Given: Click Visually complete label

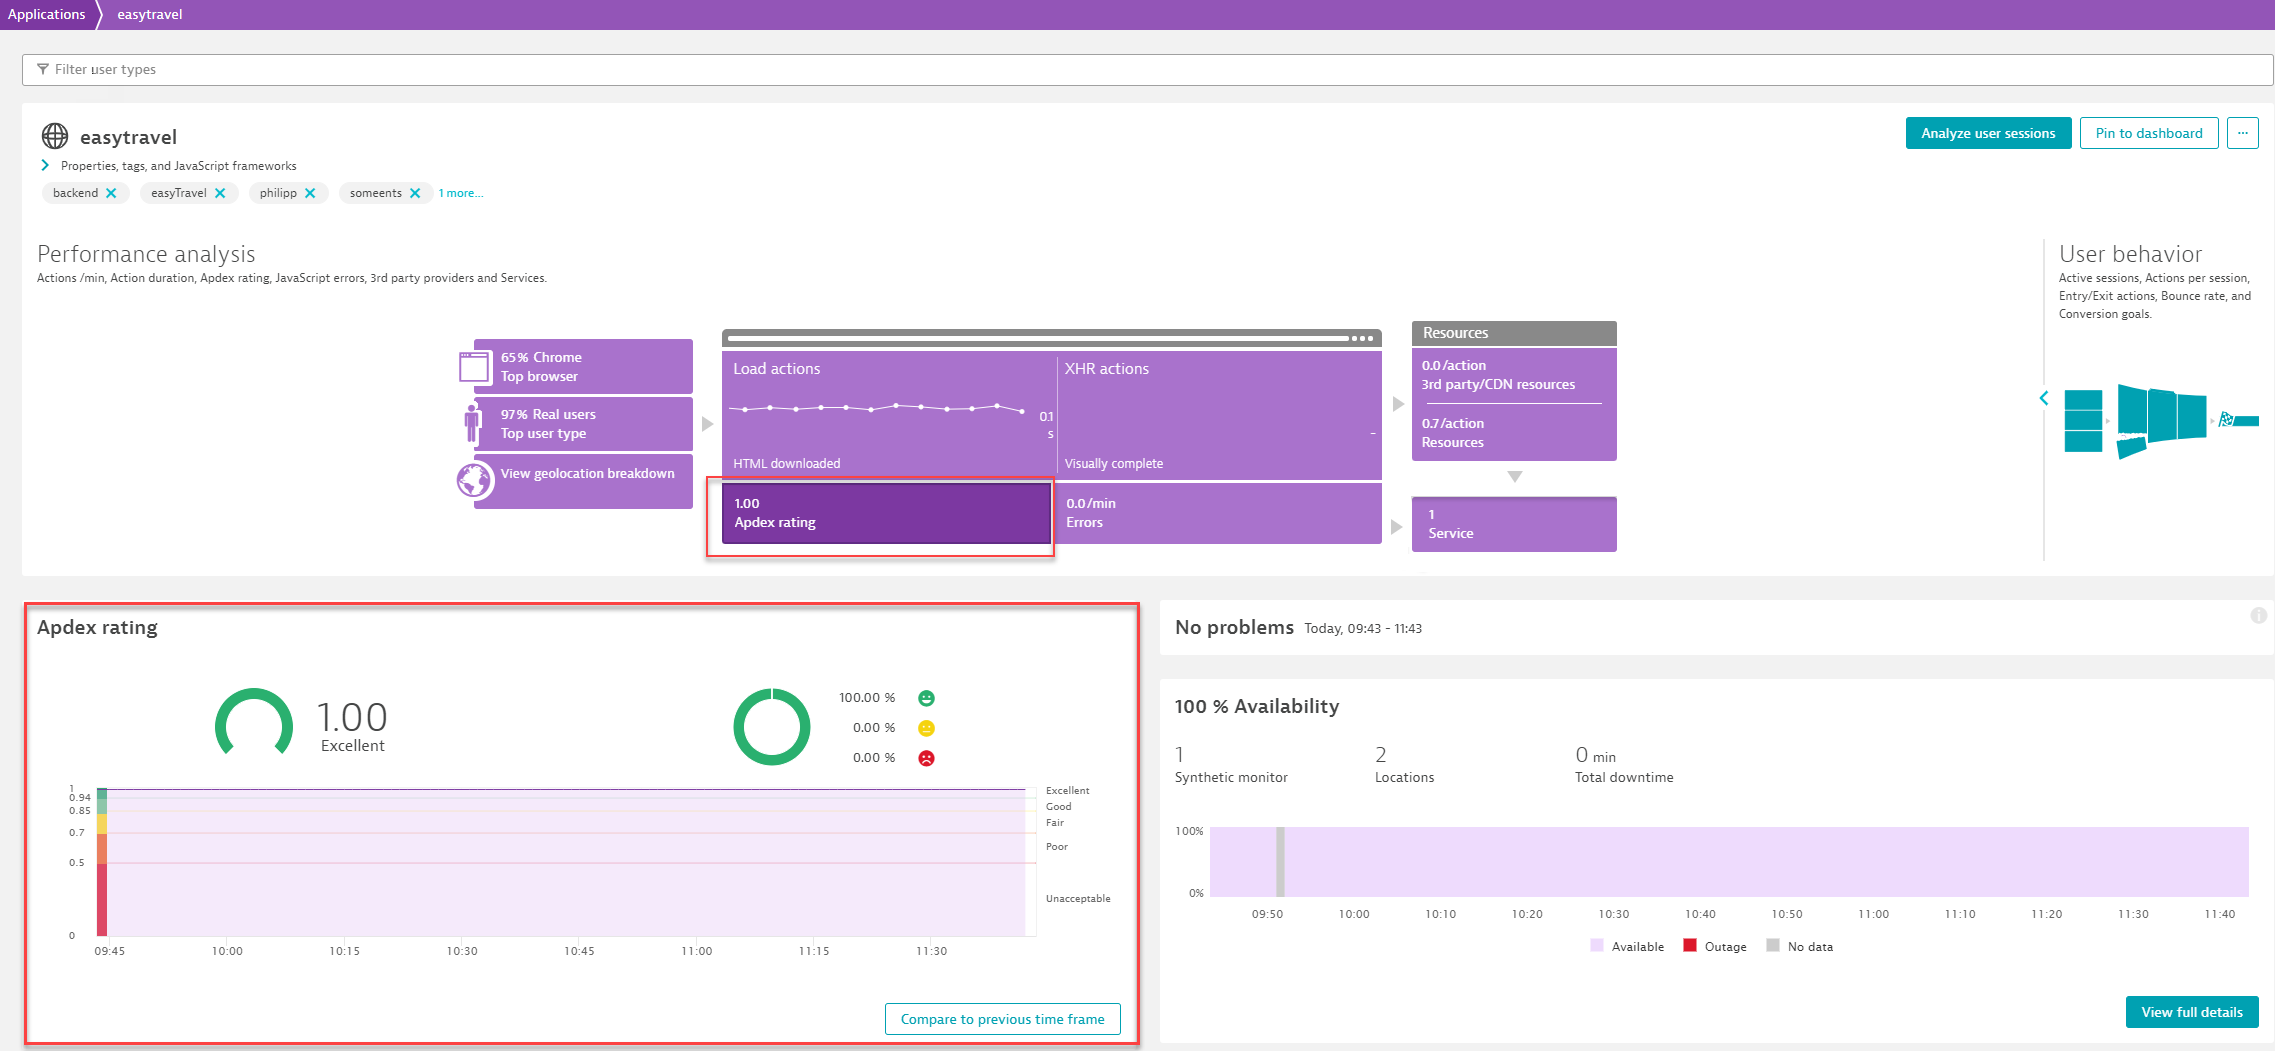Looking at the screenshot, I should (x=1114, y=463).
